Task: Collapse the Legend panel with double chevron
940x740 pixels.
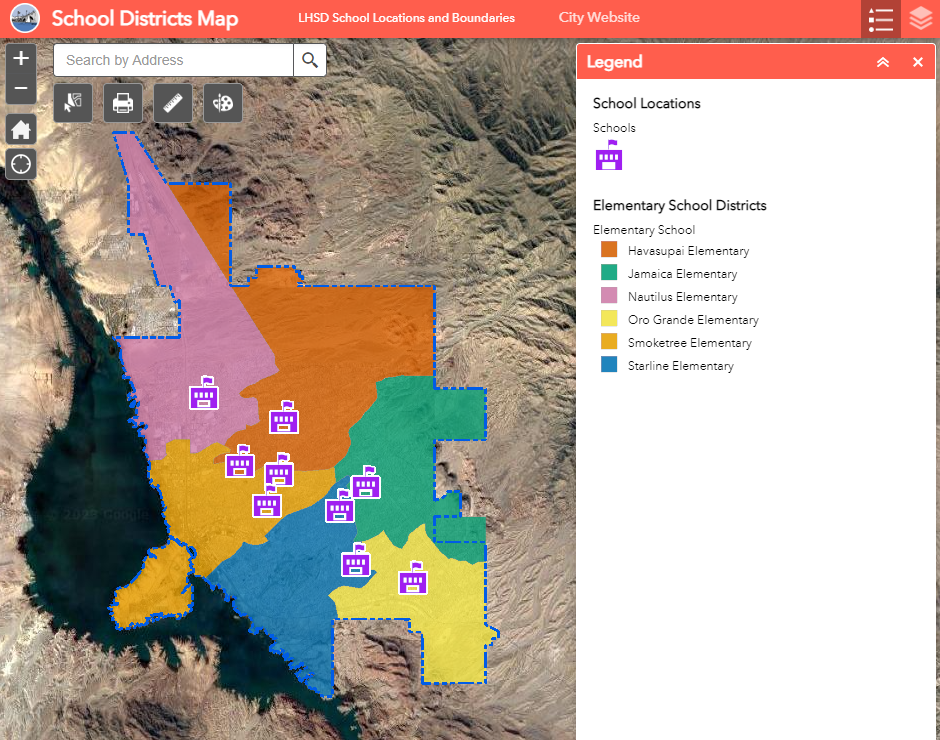Action: (882, 62)
